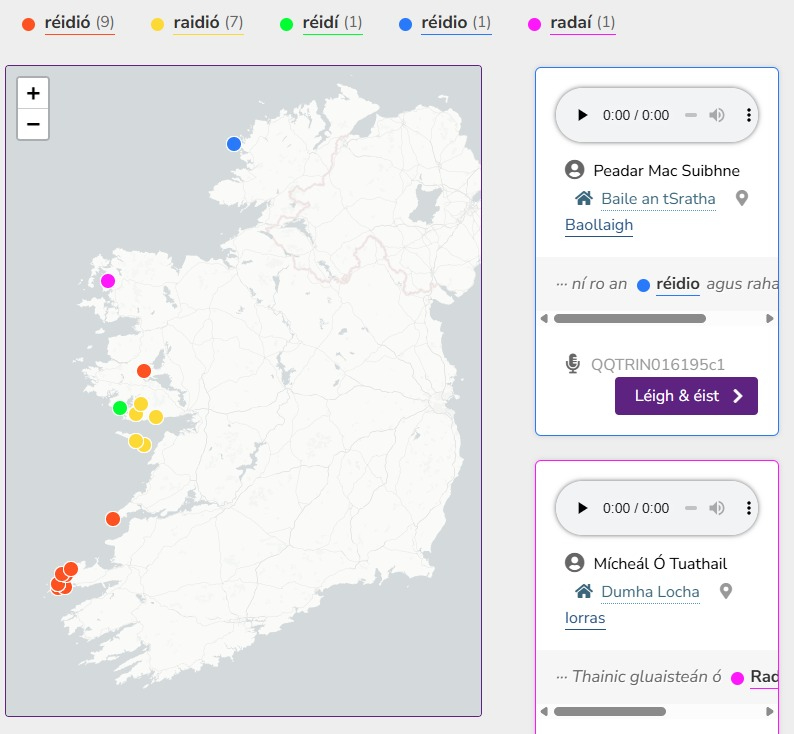The image size is (794, 734).
Task: Toggle the réidí (1) legend filter
Action: 322,22
